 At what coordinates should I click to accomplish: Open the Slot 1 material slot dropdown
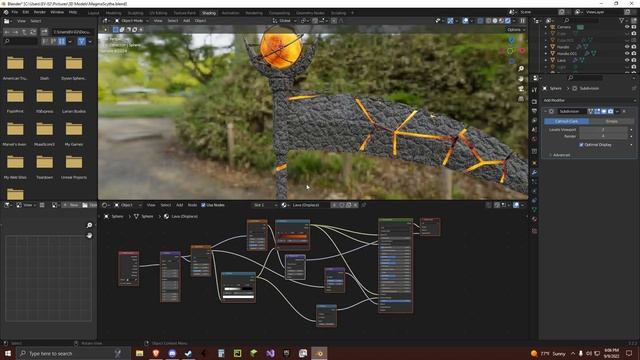[265, 205]
